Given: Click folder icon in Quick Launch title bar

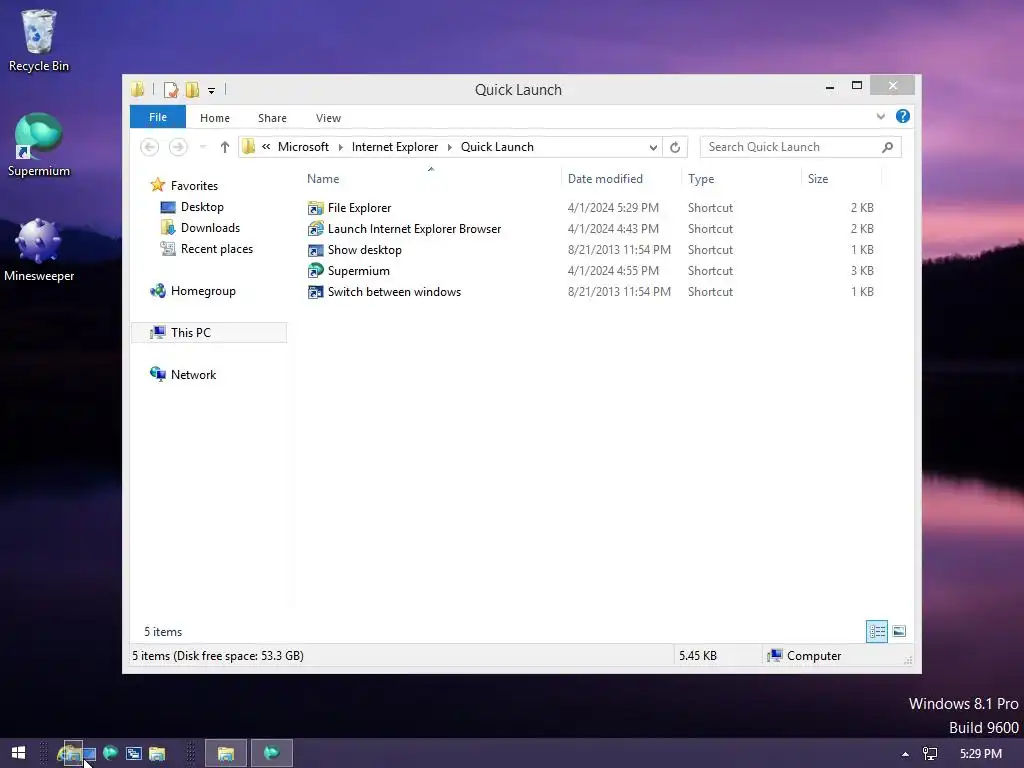Looking at the screenshot, I should 137,89.
